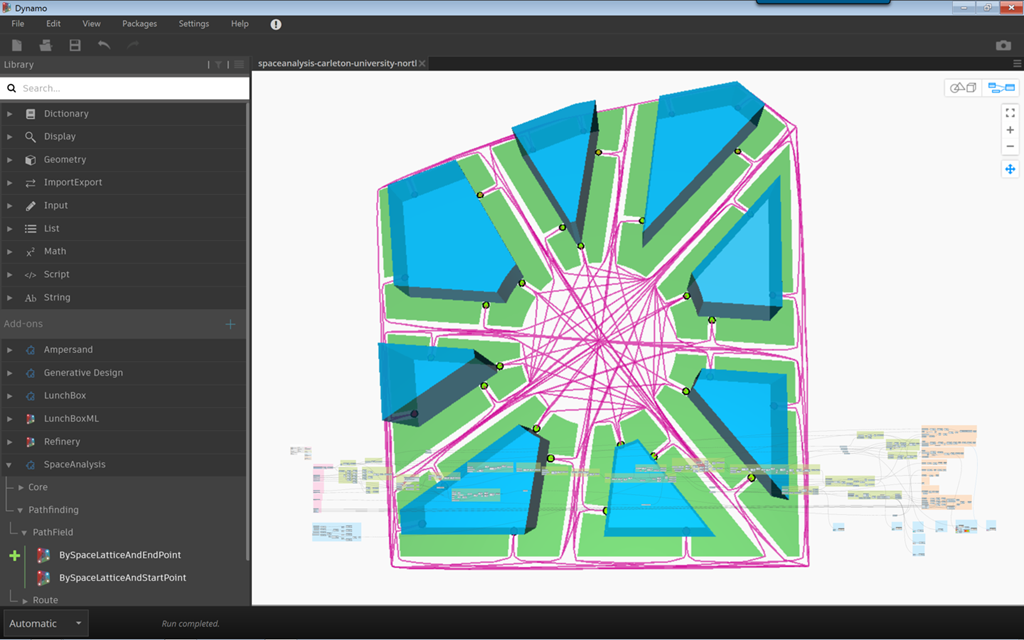1024x640 pixels.
Task: Select the BySpaceLatticeAndEndPoint node
Action: [x=119, y=555]
